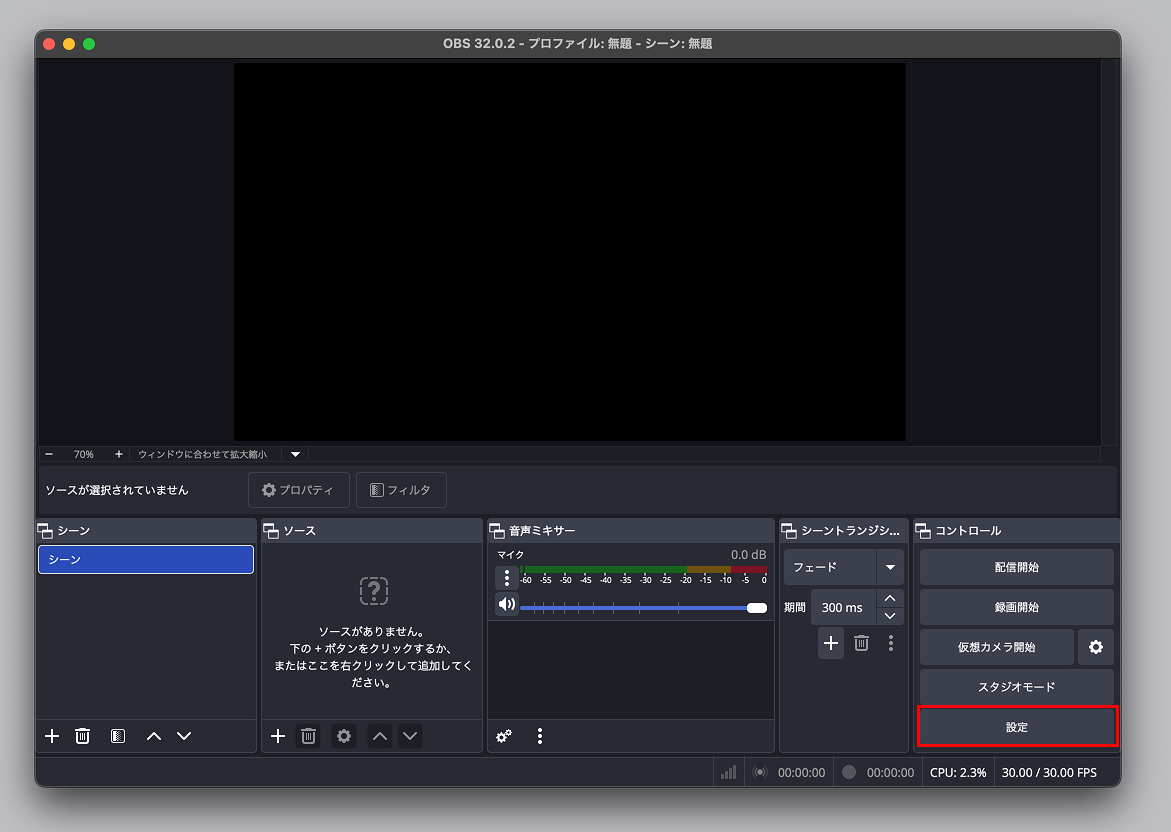Open scene filters icon in Scenes panel

118,736
